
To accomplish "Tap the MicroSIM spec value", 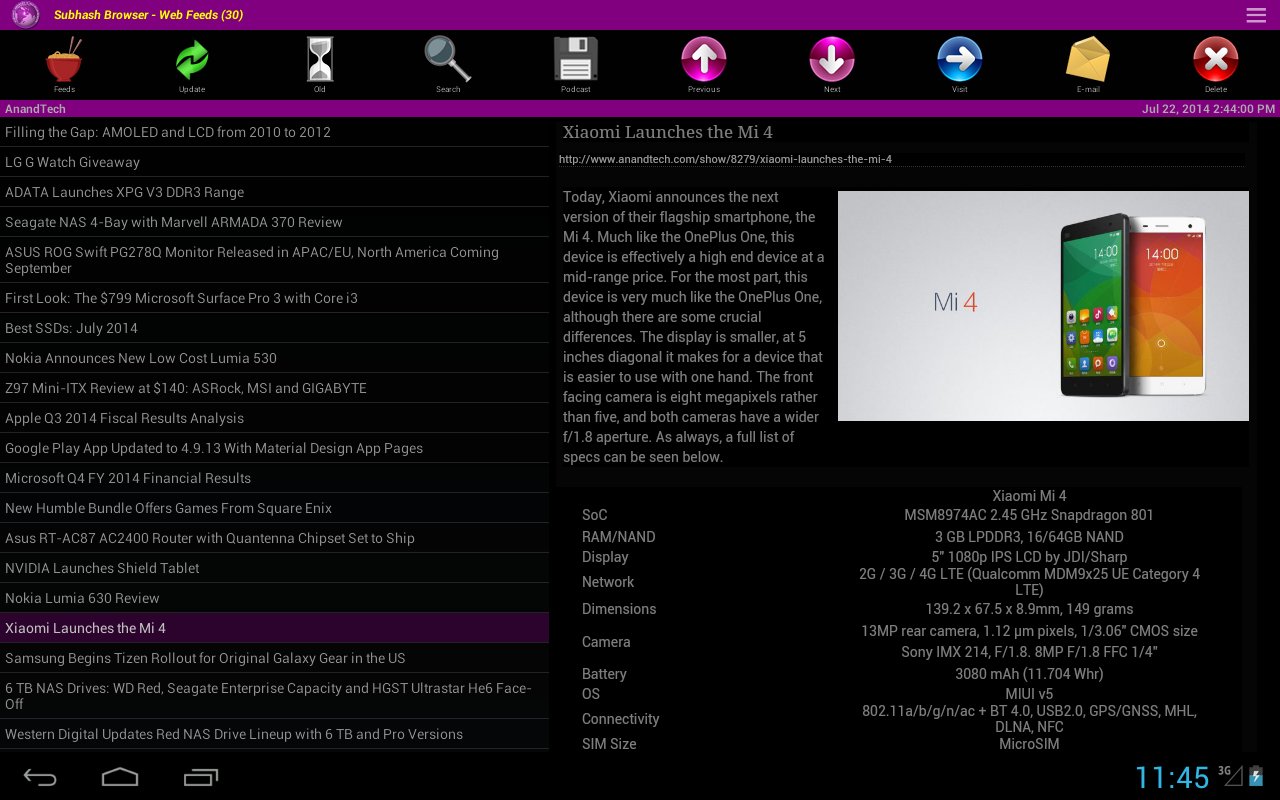I will coord(1029,744).
